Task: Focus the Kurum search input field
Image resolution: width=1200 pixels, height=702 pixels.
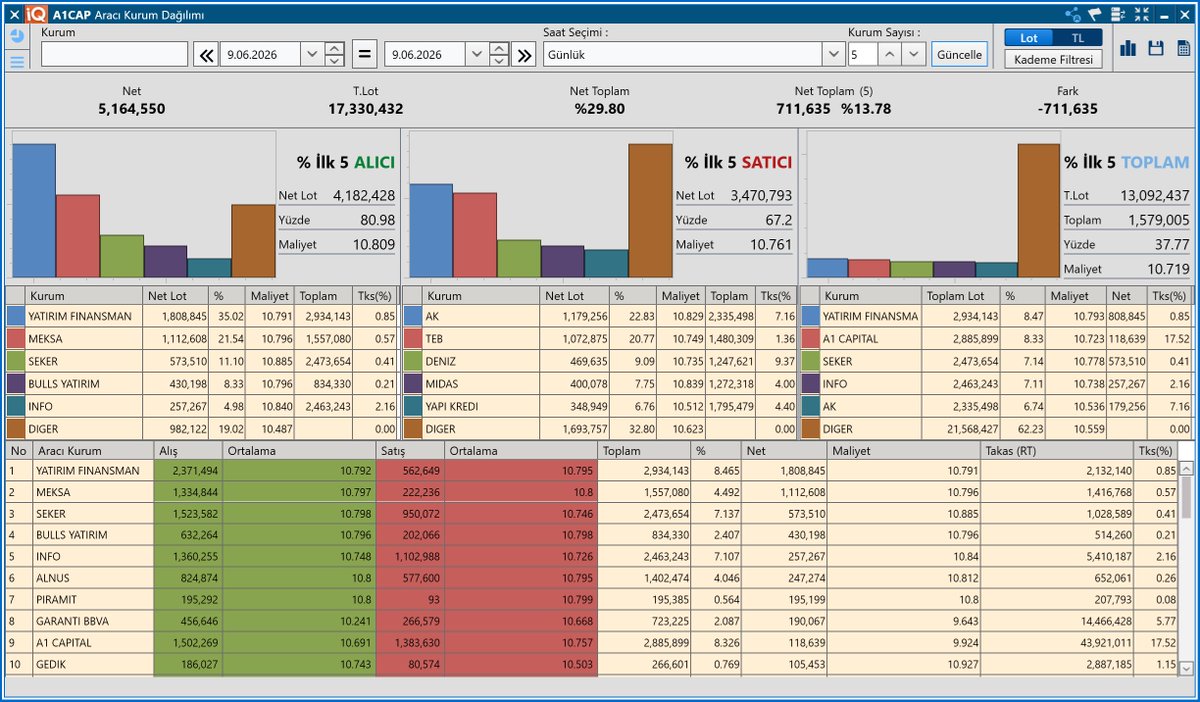Action: (114, 55)
